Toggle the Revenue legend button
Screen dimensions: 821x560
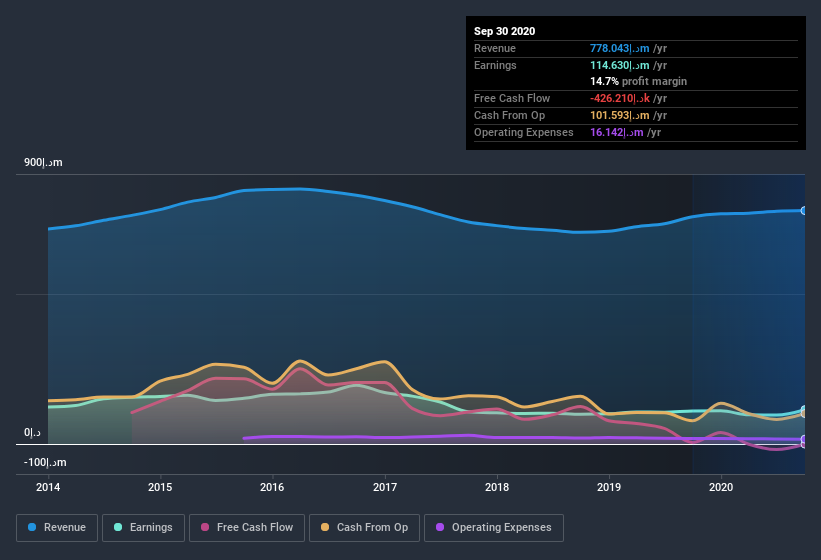pos(57,528)
